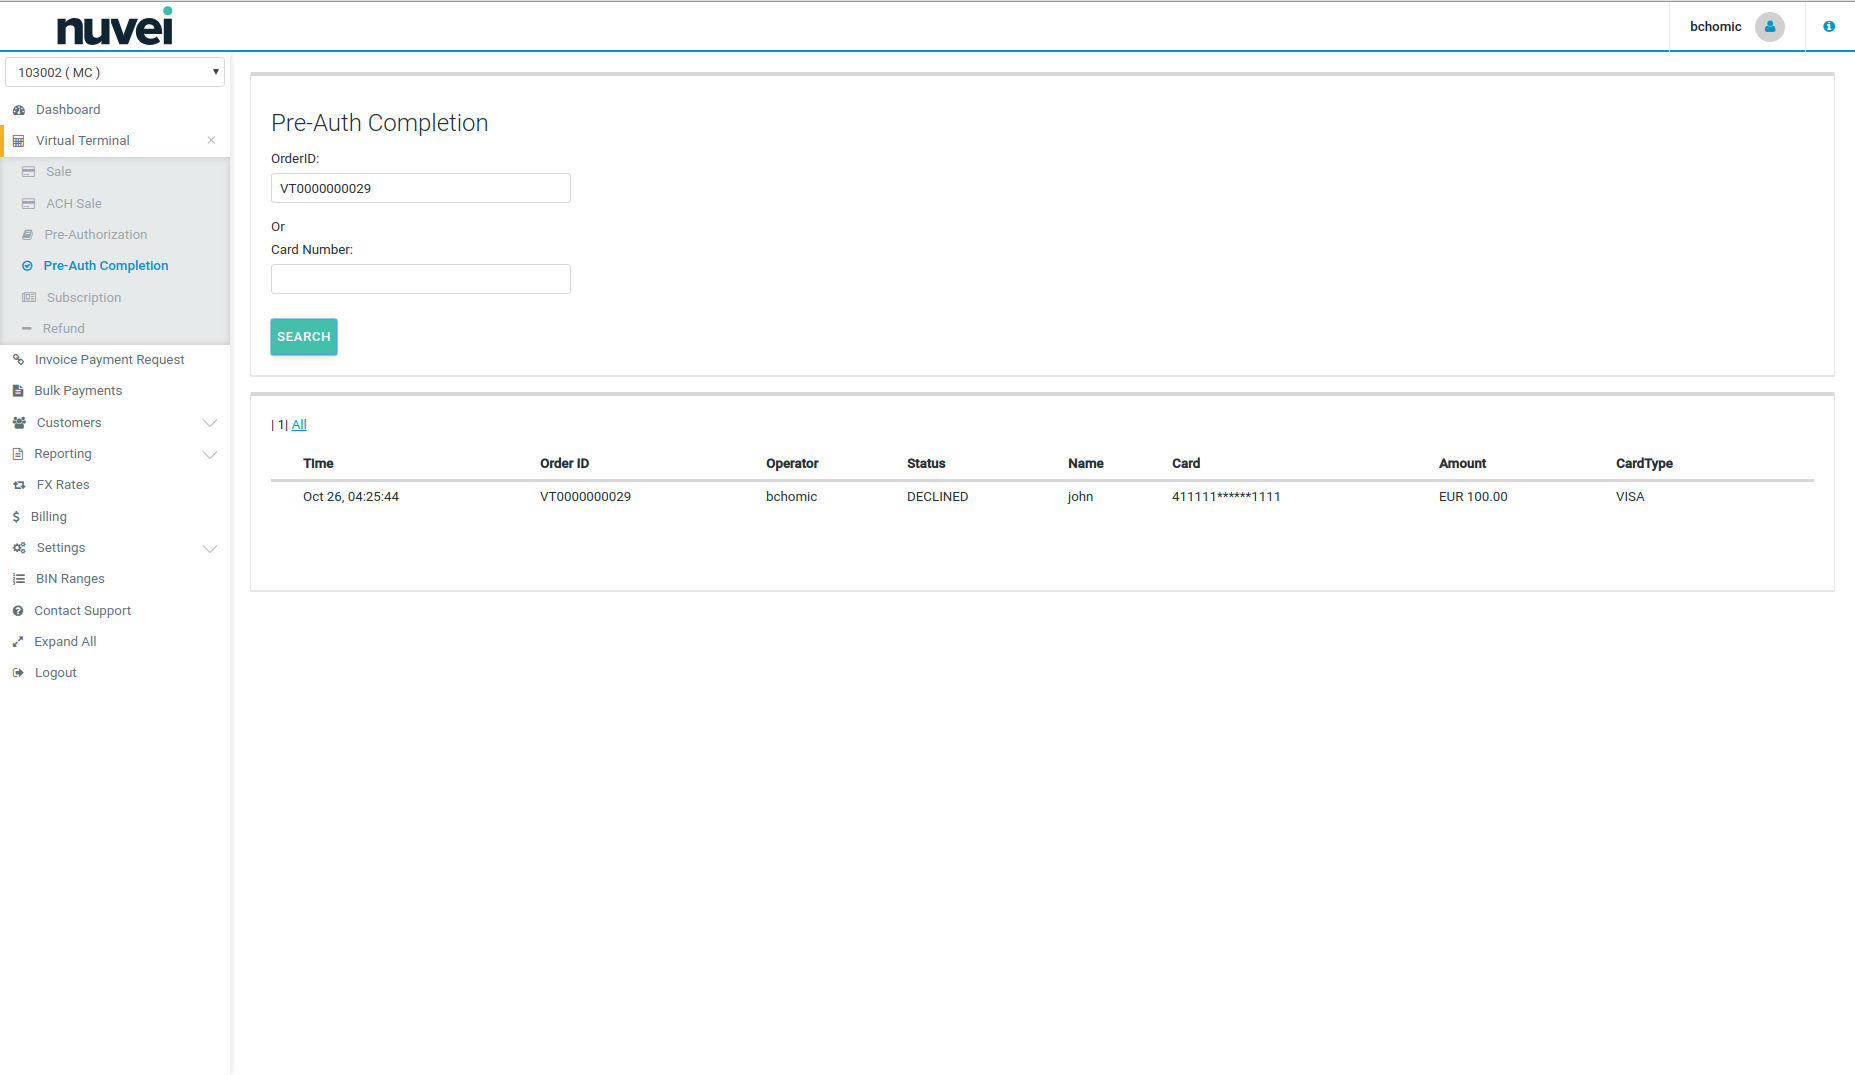
Task: Open the Pre-Authorization menu item
Action: point(95,235)
